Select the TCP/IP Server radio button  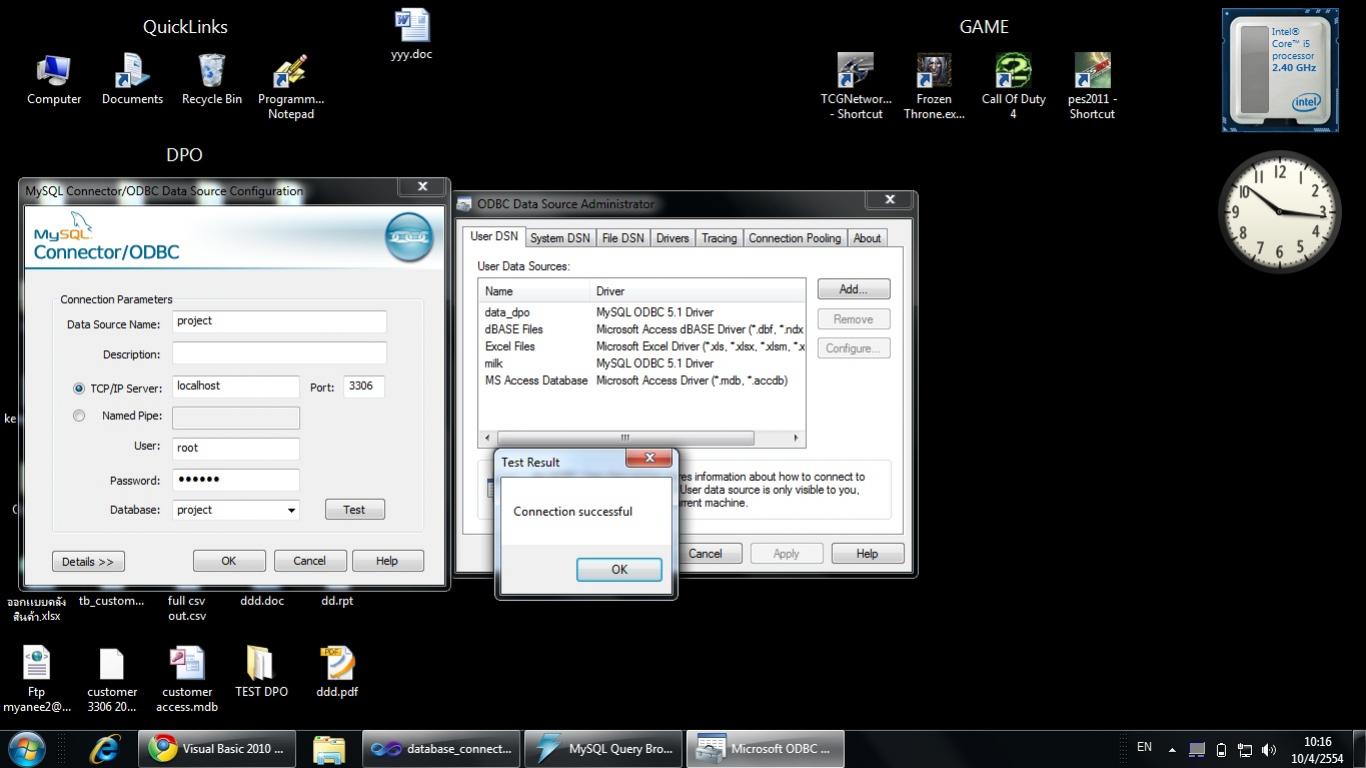click(x=79, y=388)
